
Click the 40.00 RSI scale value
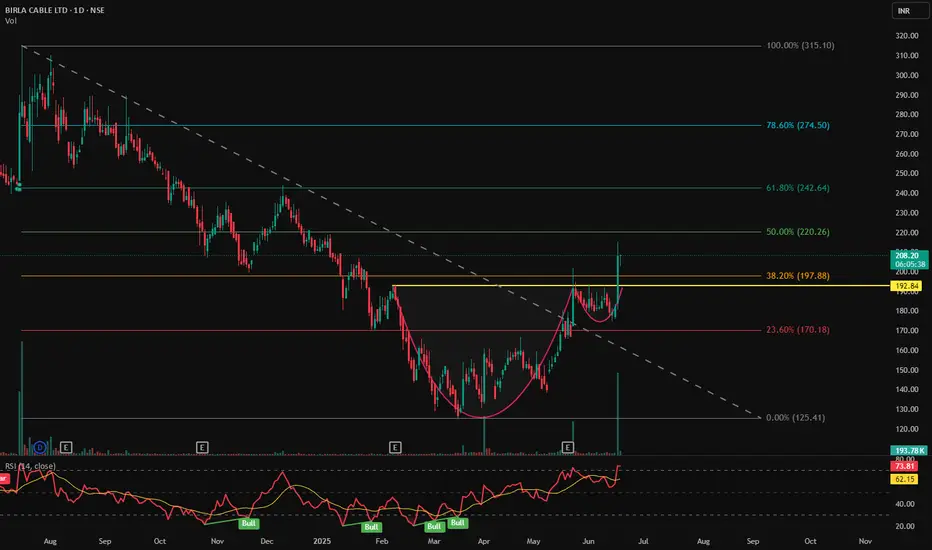pos(905,504)
